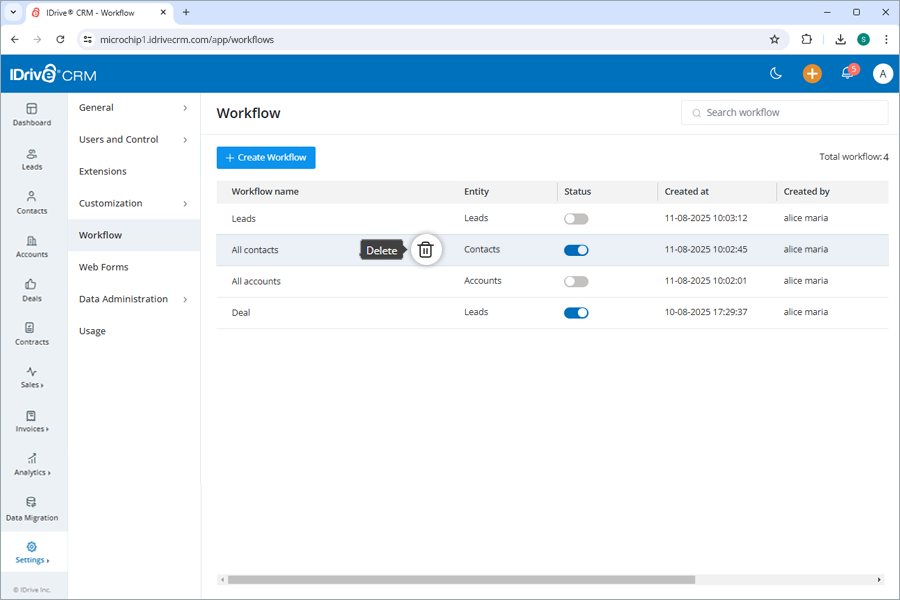Viewport: 900px width, 600px height.
Task: Enable the Leads workflow status toggle
Action: 575,218
